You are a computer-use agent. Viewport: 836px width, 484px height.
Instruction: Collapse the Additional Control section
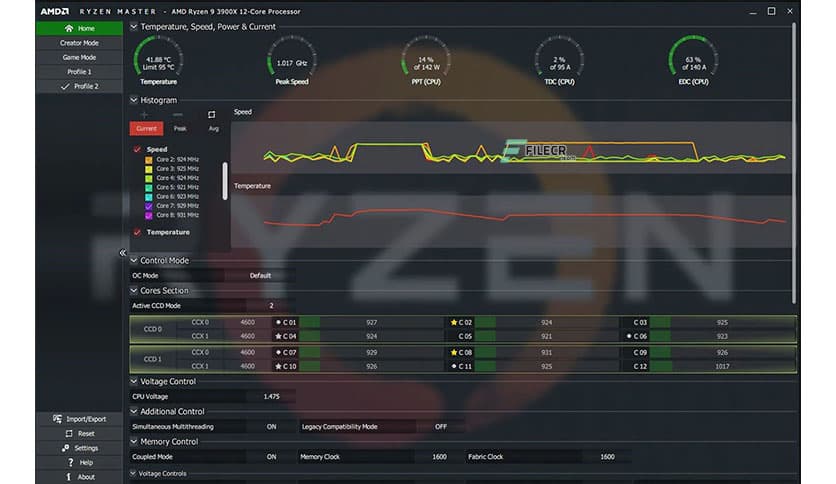tap(134, 412)
